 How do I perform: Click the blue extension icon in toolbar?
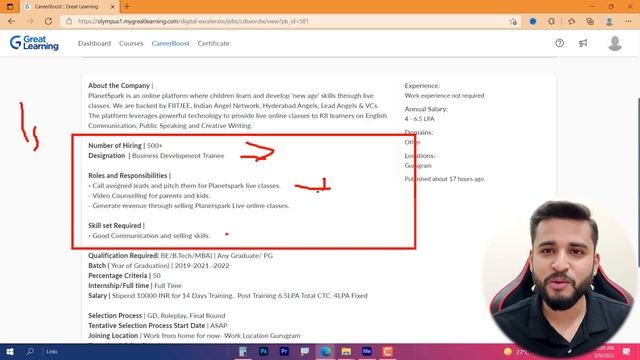(533, 21)
